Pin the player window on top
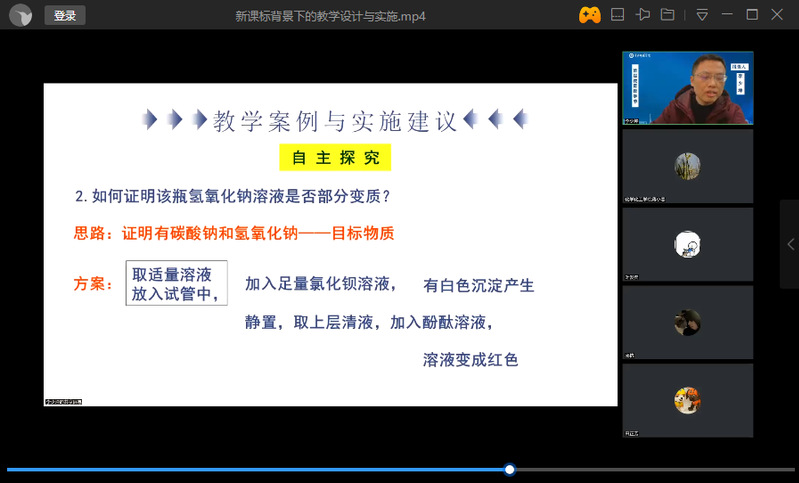Viewport: 799px width, 483px height. click(643, 15)
